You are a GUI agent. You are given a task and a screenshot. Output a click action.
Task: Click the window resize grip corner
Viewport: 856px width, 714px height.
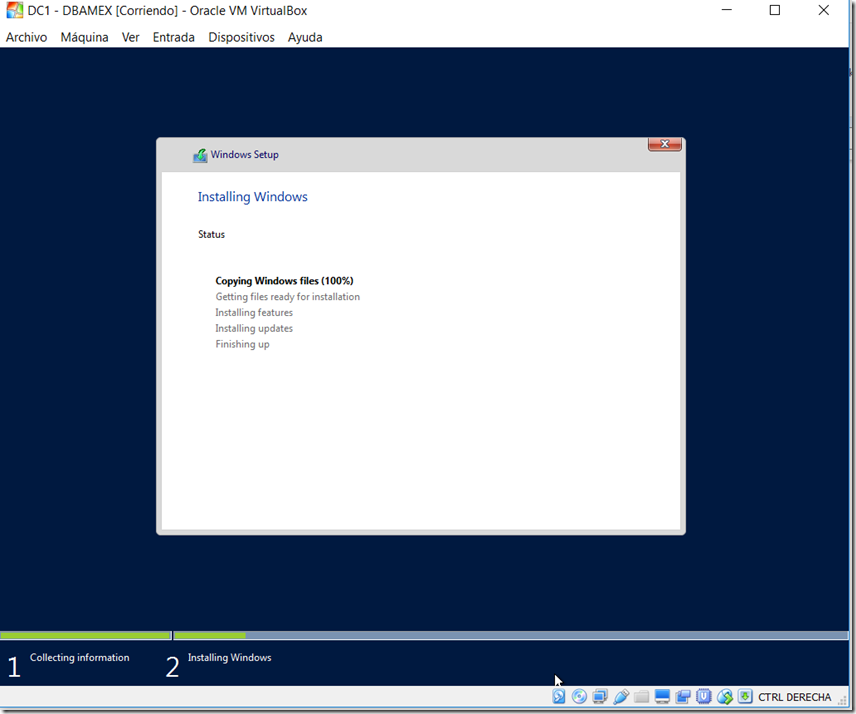(x=843, y=700)
